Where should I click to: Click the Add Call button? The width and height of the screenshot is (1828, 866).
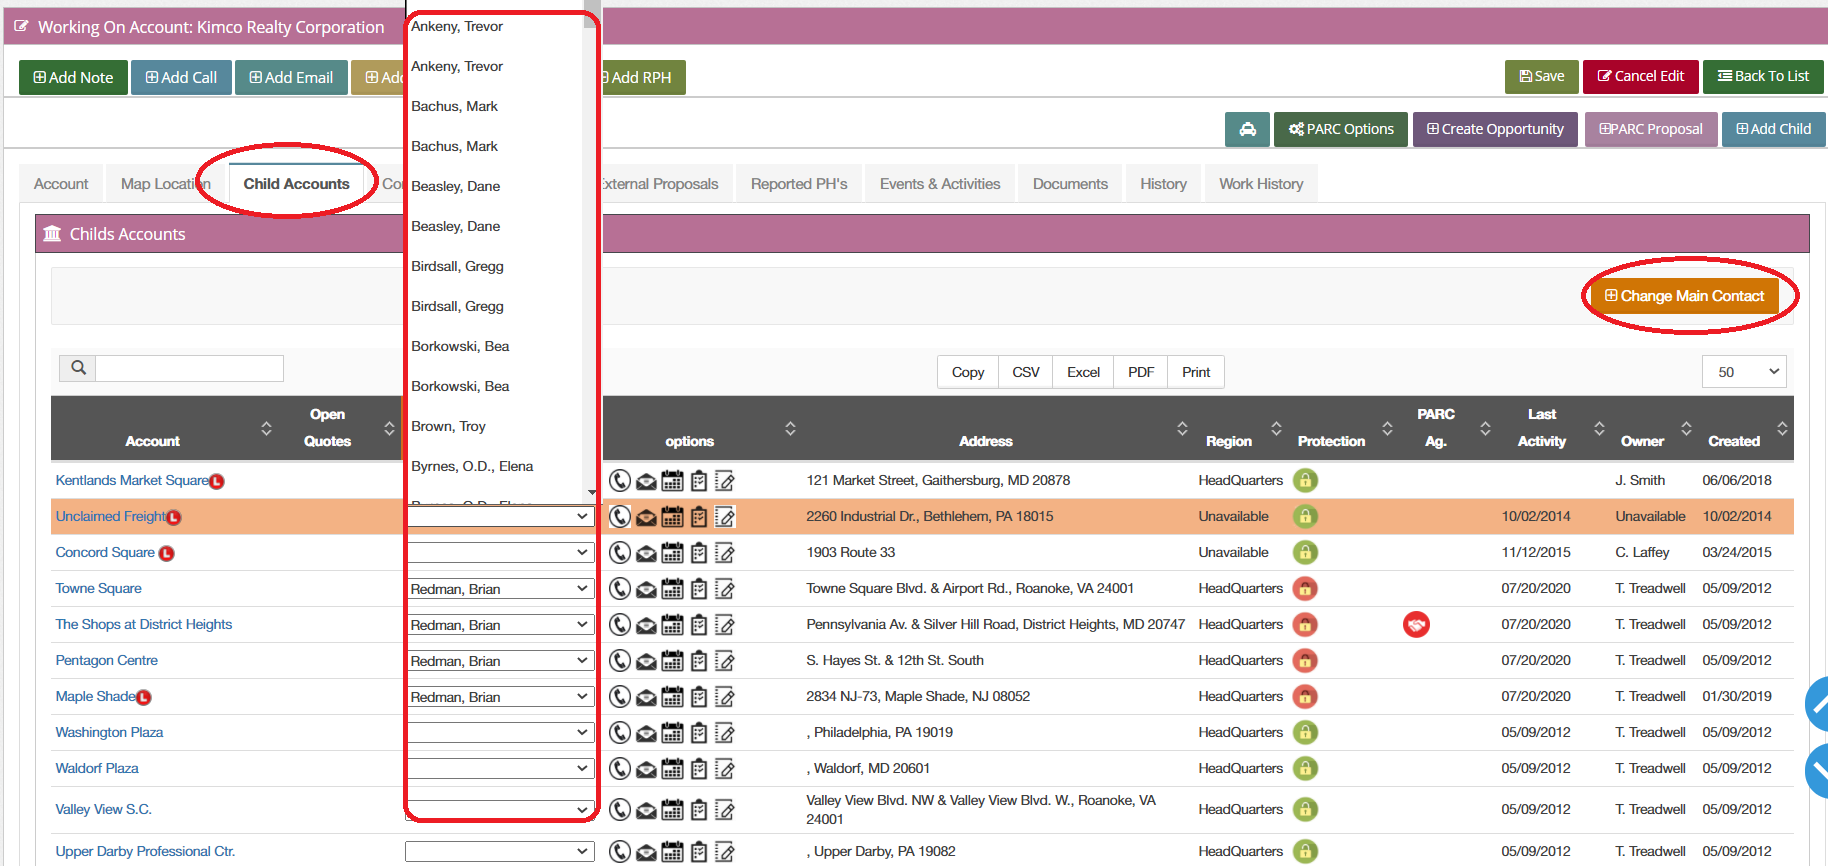(181, 77)
